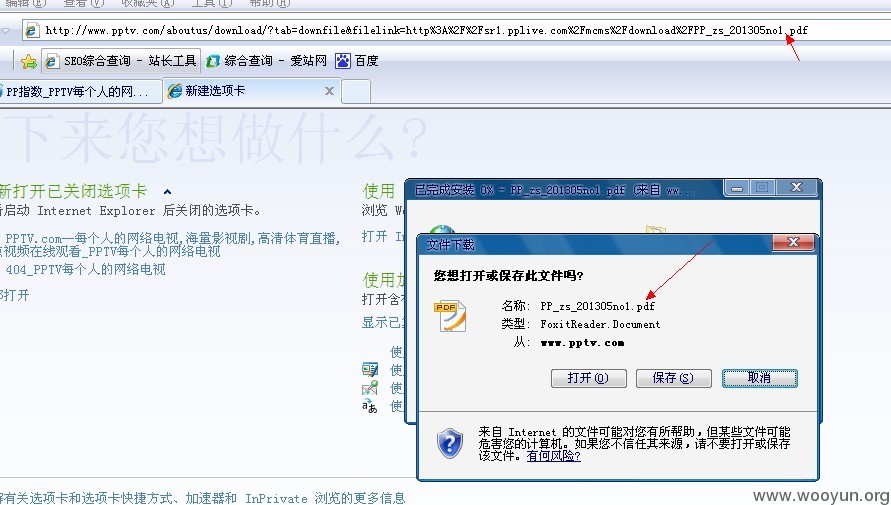The width and height of the screenshot is (891, 505).
Task: Close the 文件下载 dialog
Action: point(793,243)
